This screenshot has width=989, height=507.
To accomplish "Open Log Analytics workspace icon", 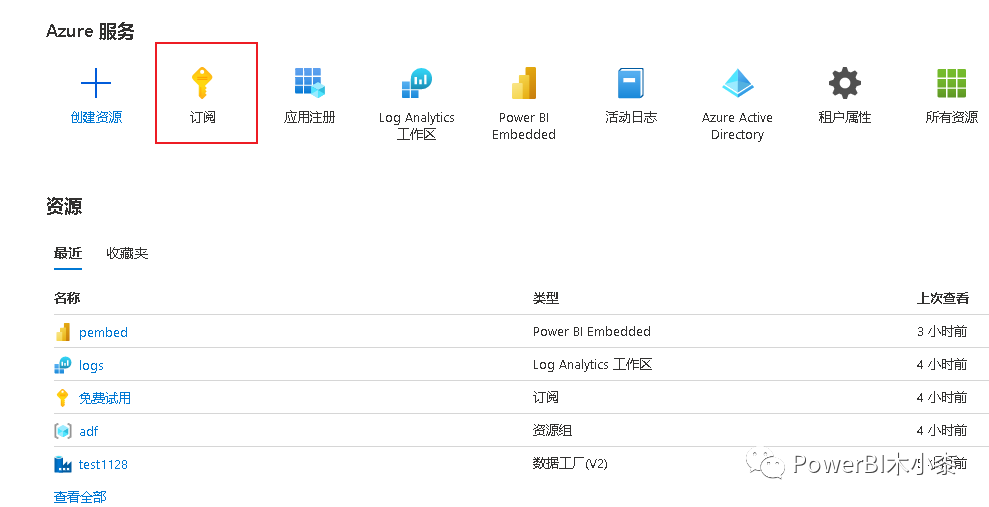I will point(416,83).
